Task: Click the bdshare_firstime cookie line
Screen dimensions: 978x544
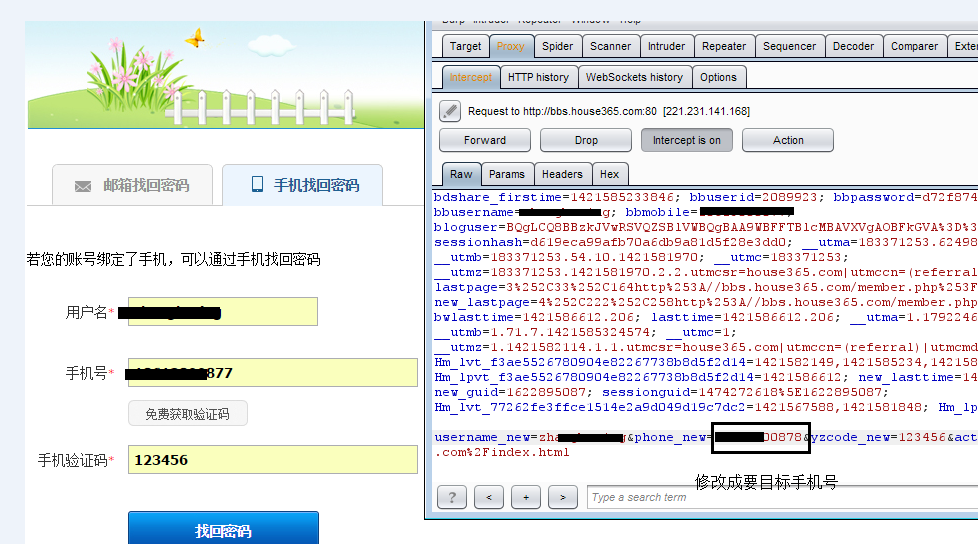Action: pyautogui.click(x=705, y=197)
